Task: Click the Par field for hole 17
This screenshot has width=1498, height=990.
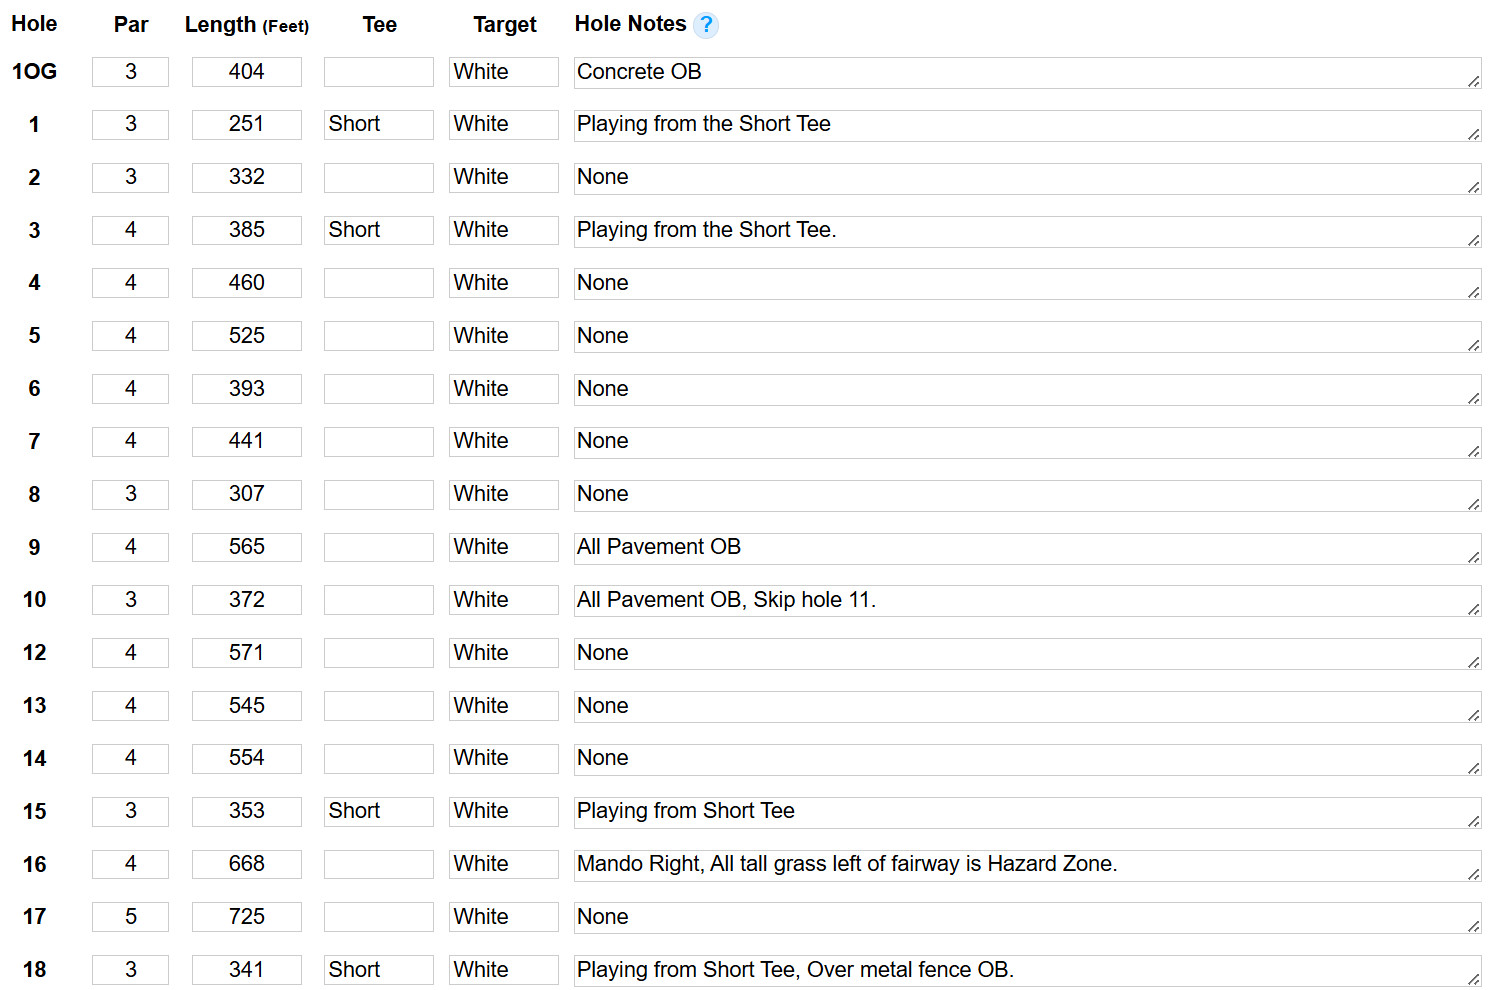Action: tap(130, 917)
